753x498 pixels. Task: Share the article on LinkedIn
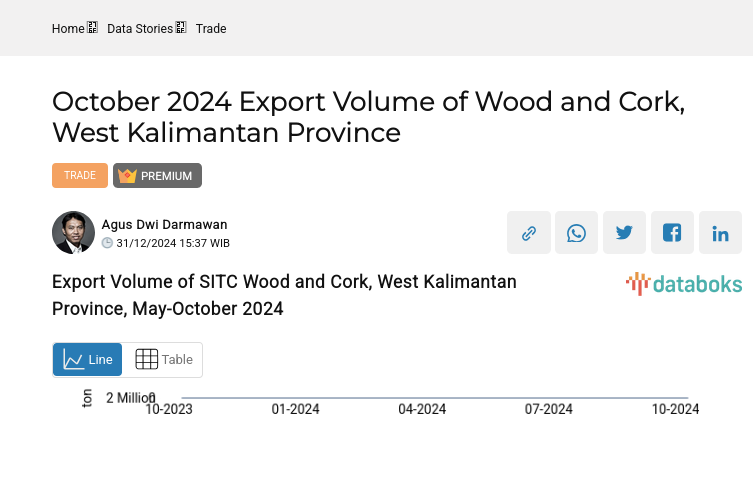tap(720, 233)
